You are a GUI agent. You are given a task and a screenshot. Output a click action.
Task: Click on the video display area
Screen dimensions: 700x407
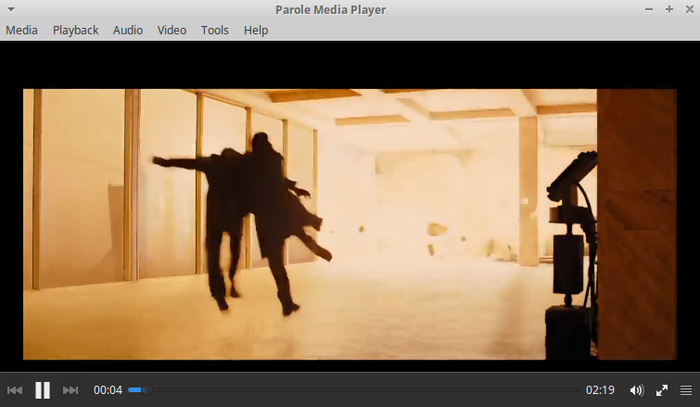coord(350,206)
